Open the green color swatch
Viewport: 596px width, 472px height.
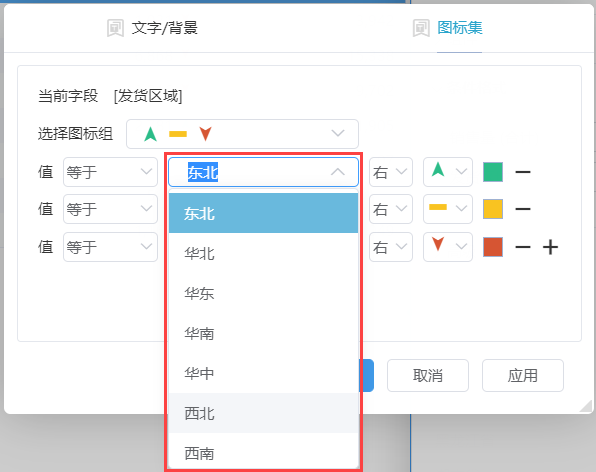(493, 172)
